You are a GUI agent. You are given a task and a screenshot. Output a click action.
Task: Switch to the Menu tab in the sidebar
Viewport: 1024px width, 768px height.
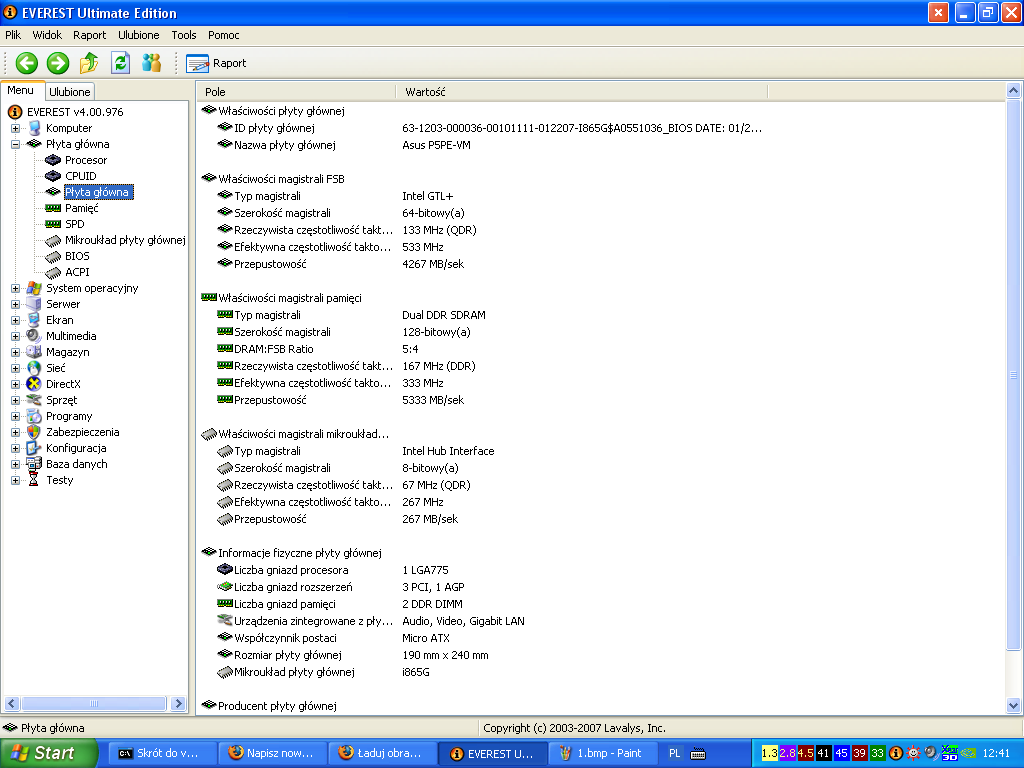click(x=21, y=91)
